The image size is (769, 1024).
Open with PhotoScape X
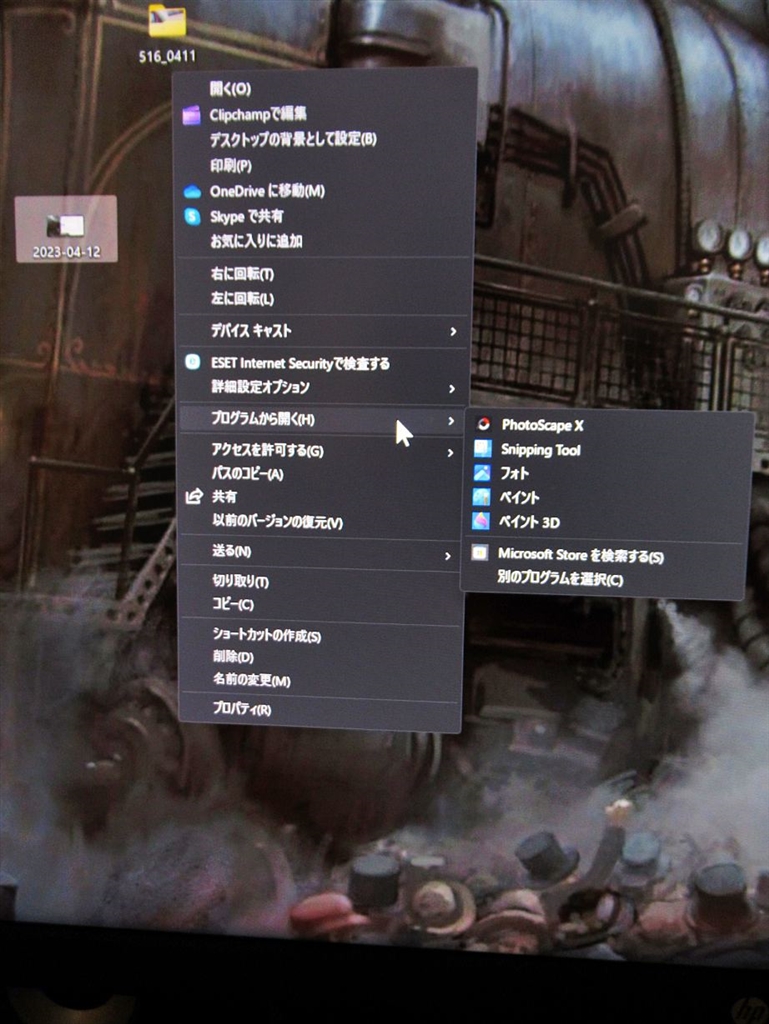tap(542, 425)
